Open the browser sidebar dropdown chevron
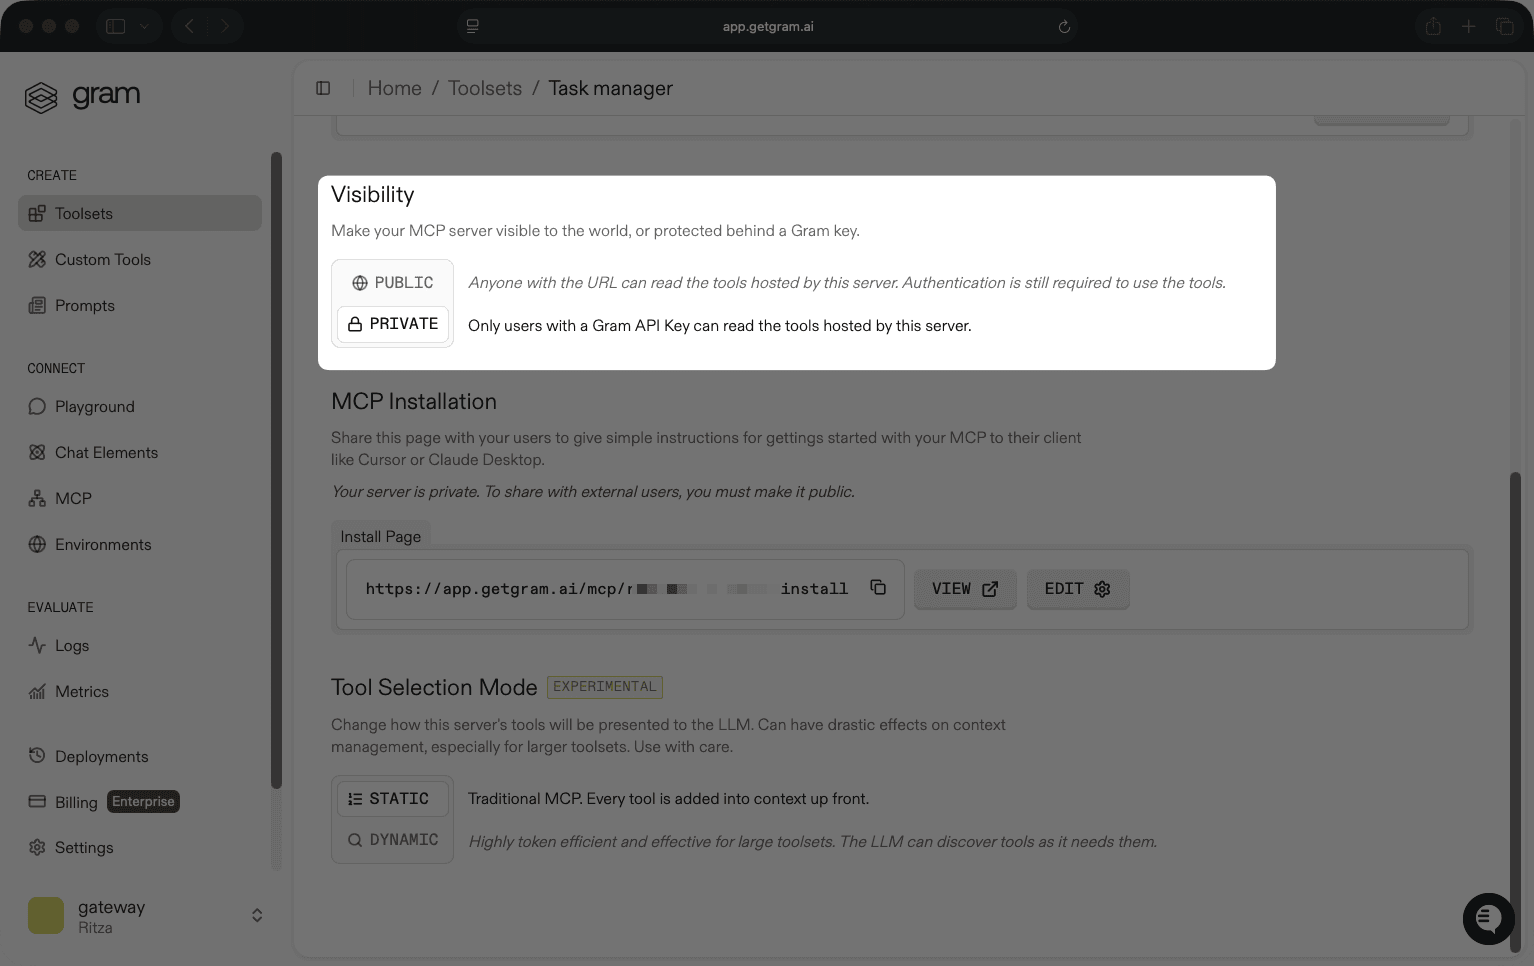The height and width of the screenshot is (966, 1534). pyautogui.click(x=145, y=26)
